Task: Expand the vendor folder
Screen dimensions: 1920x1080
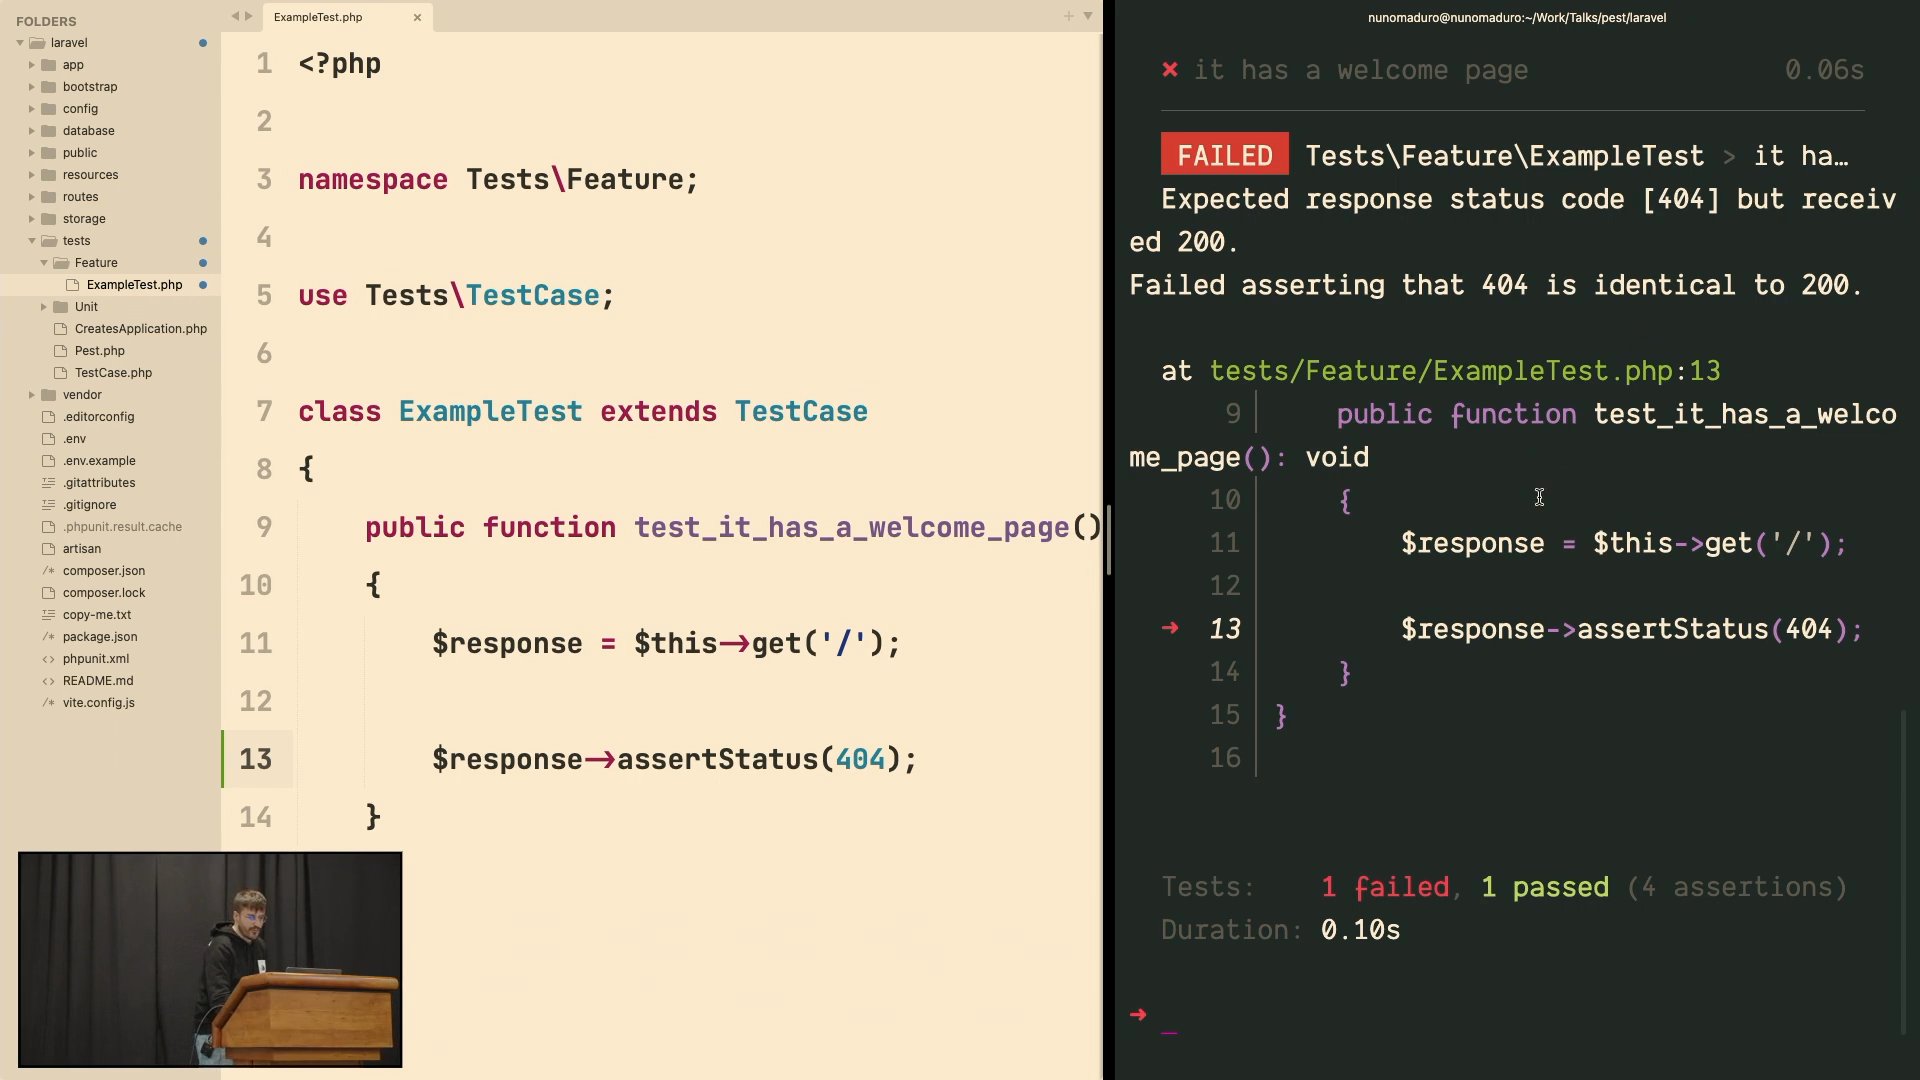Action: [32, 395]
